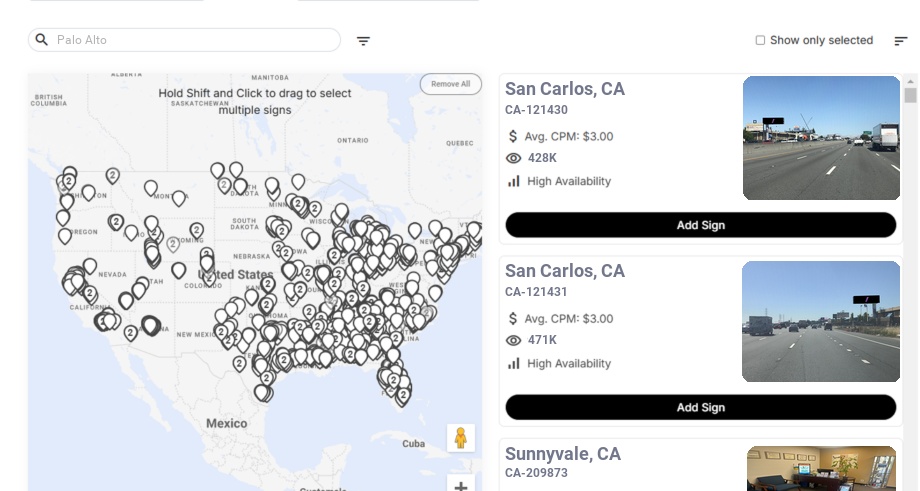Open the sort icon at top right
The height and width of the screenshot is (491, 920).
901,41
